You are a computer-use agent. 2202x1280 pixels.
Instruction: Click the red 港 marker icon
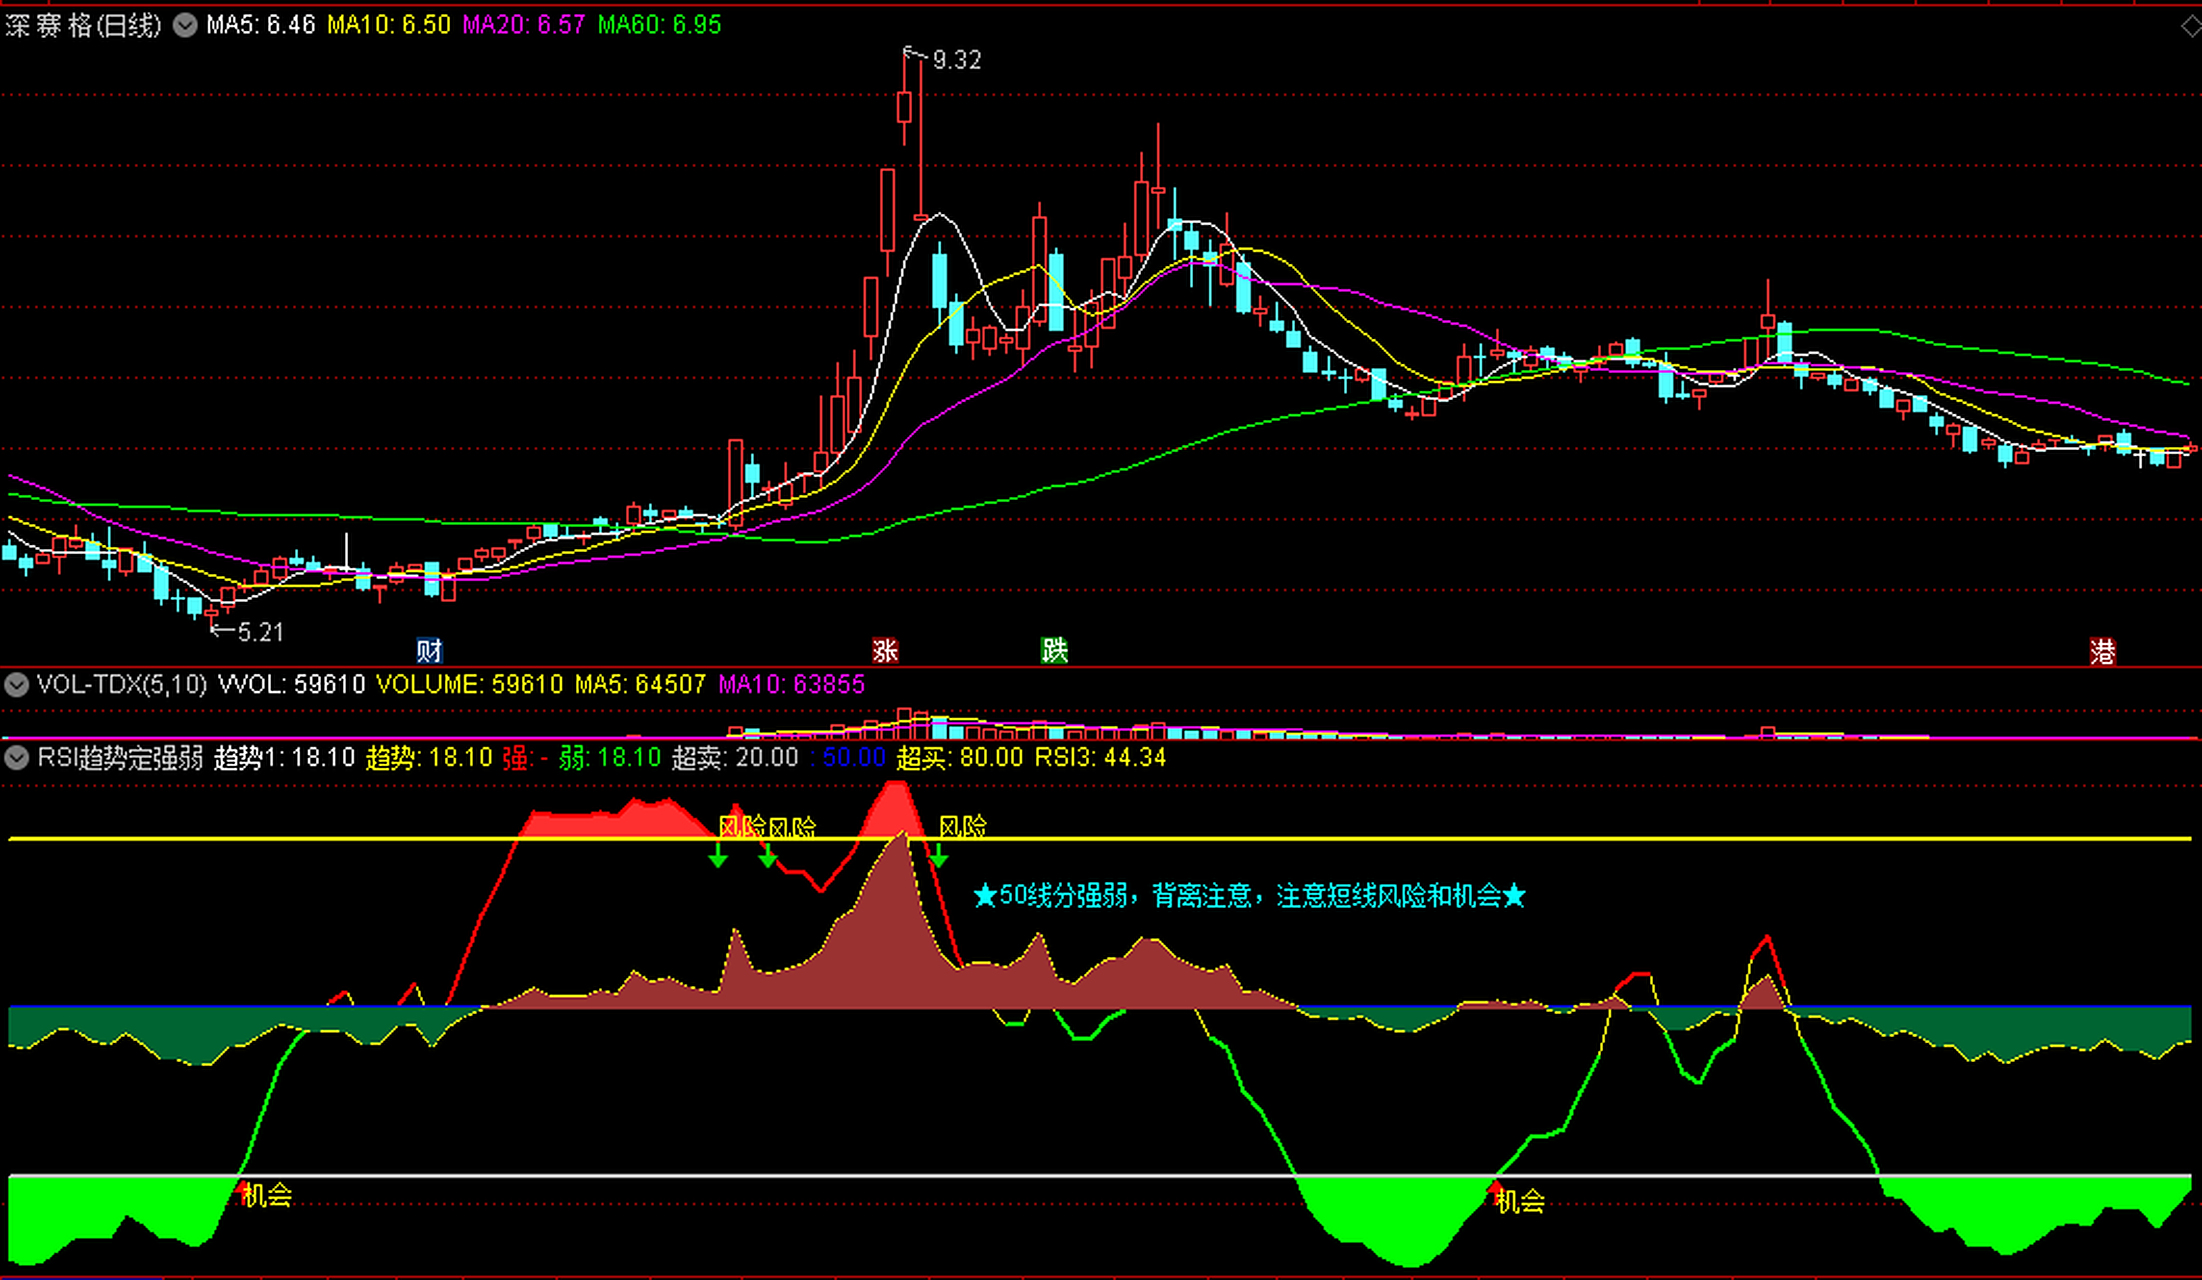(2102, 653)
